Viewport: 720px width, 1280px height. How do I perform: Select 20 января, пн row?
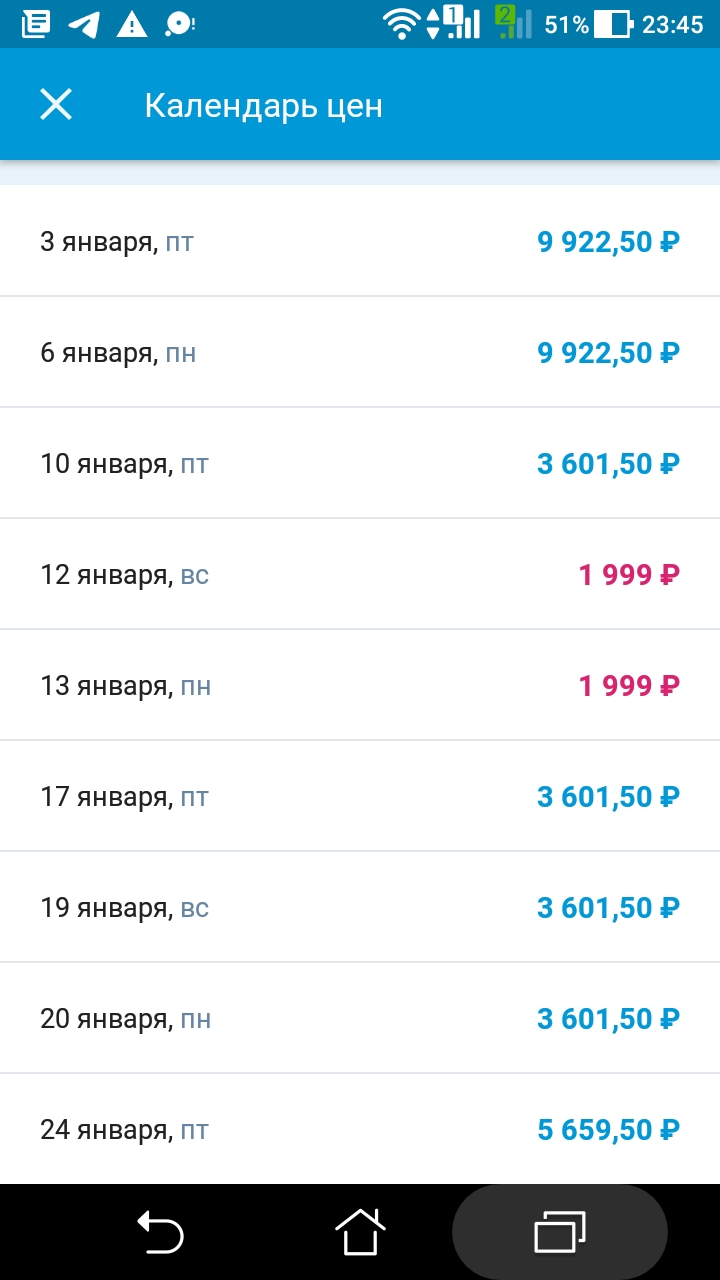(x=360, y=1019)
